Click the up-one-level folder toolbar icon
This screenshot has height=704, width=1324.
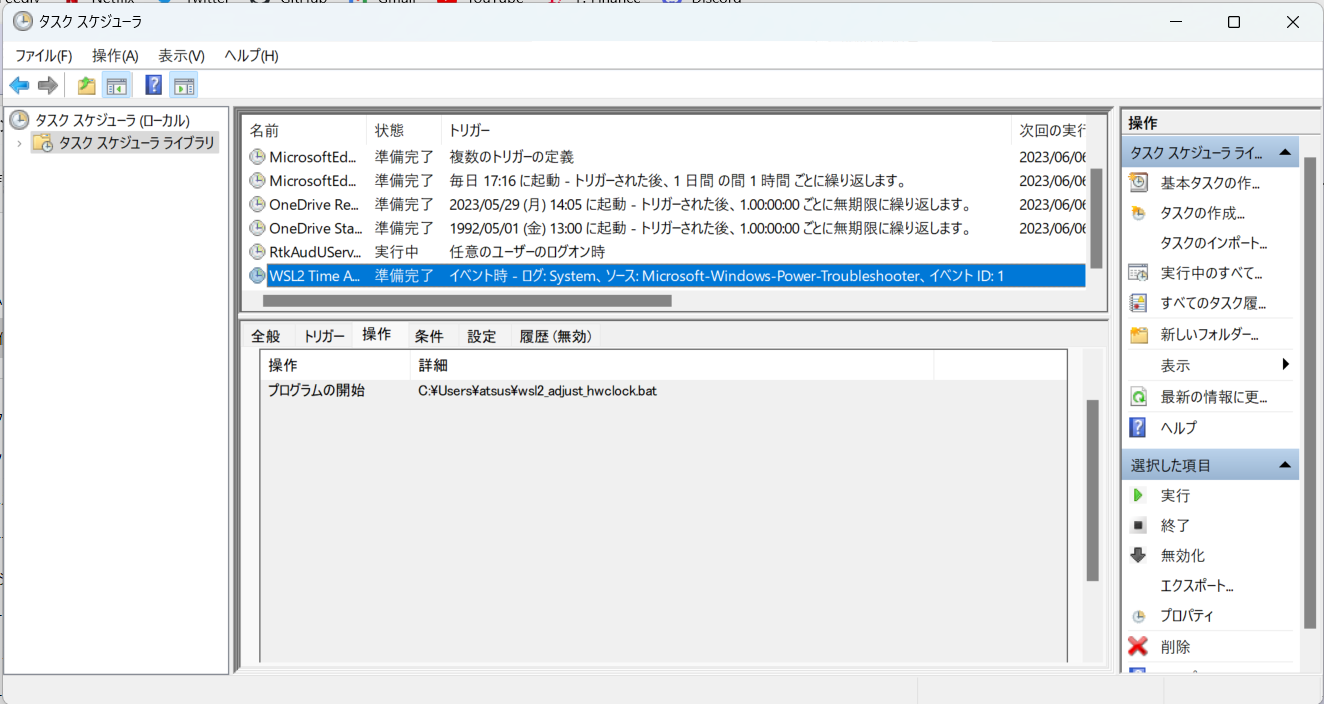tap(87, 86)
